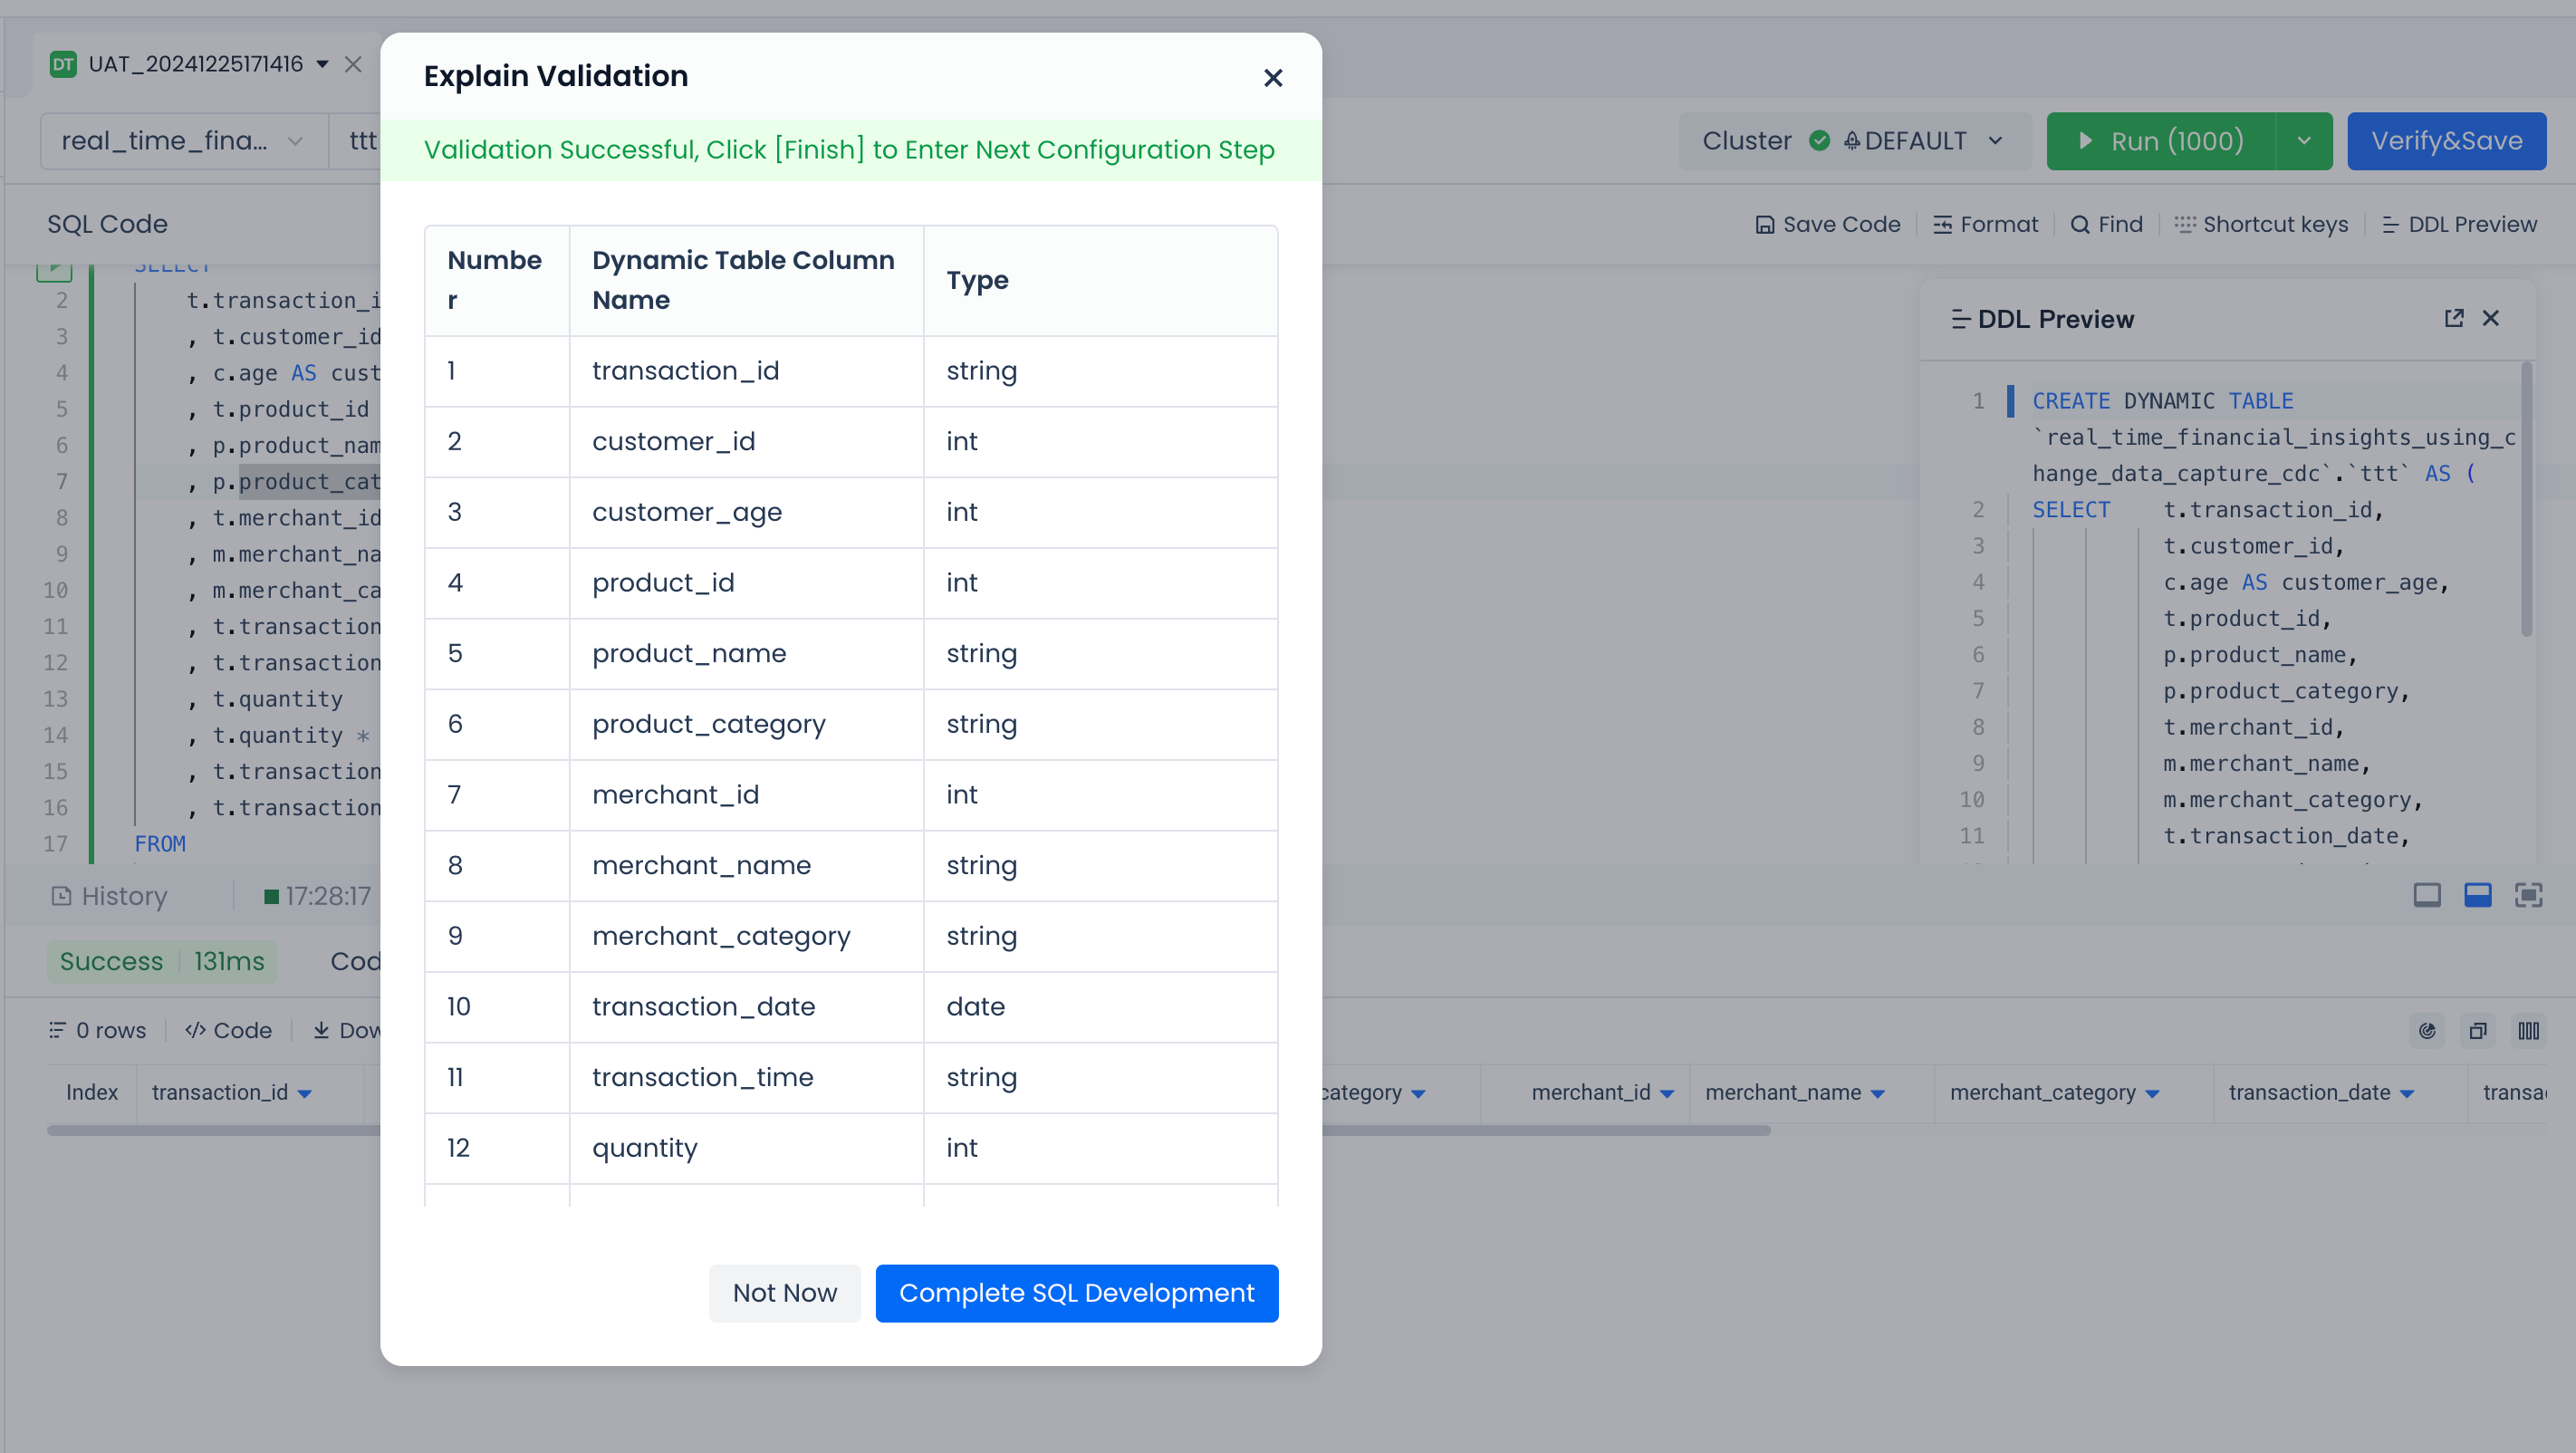
Task: Open Find in the editor
Action: (x=2106, y=225)
